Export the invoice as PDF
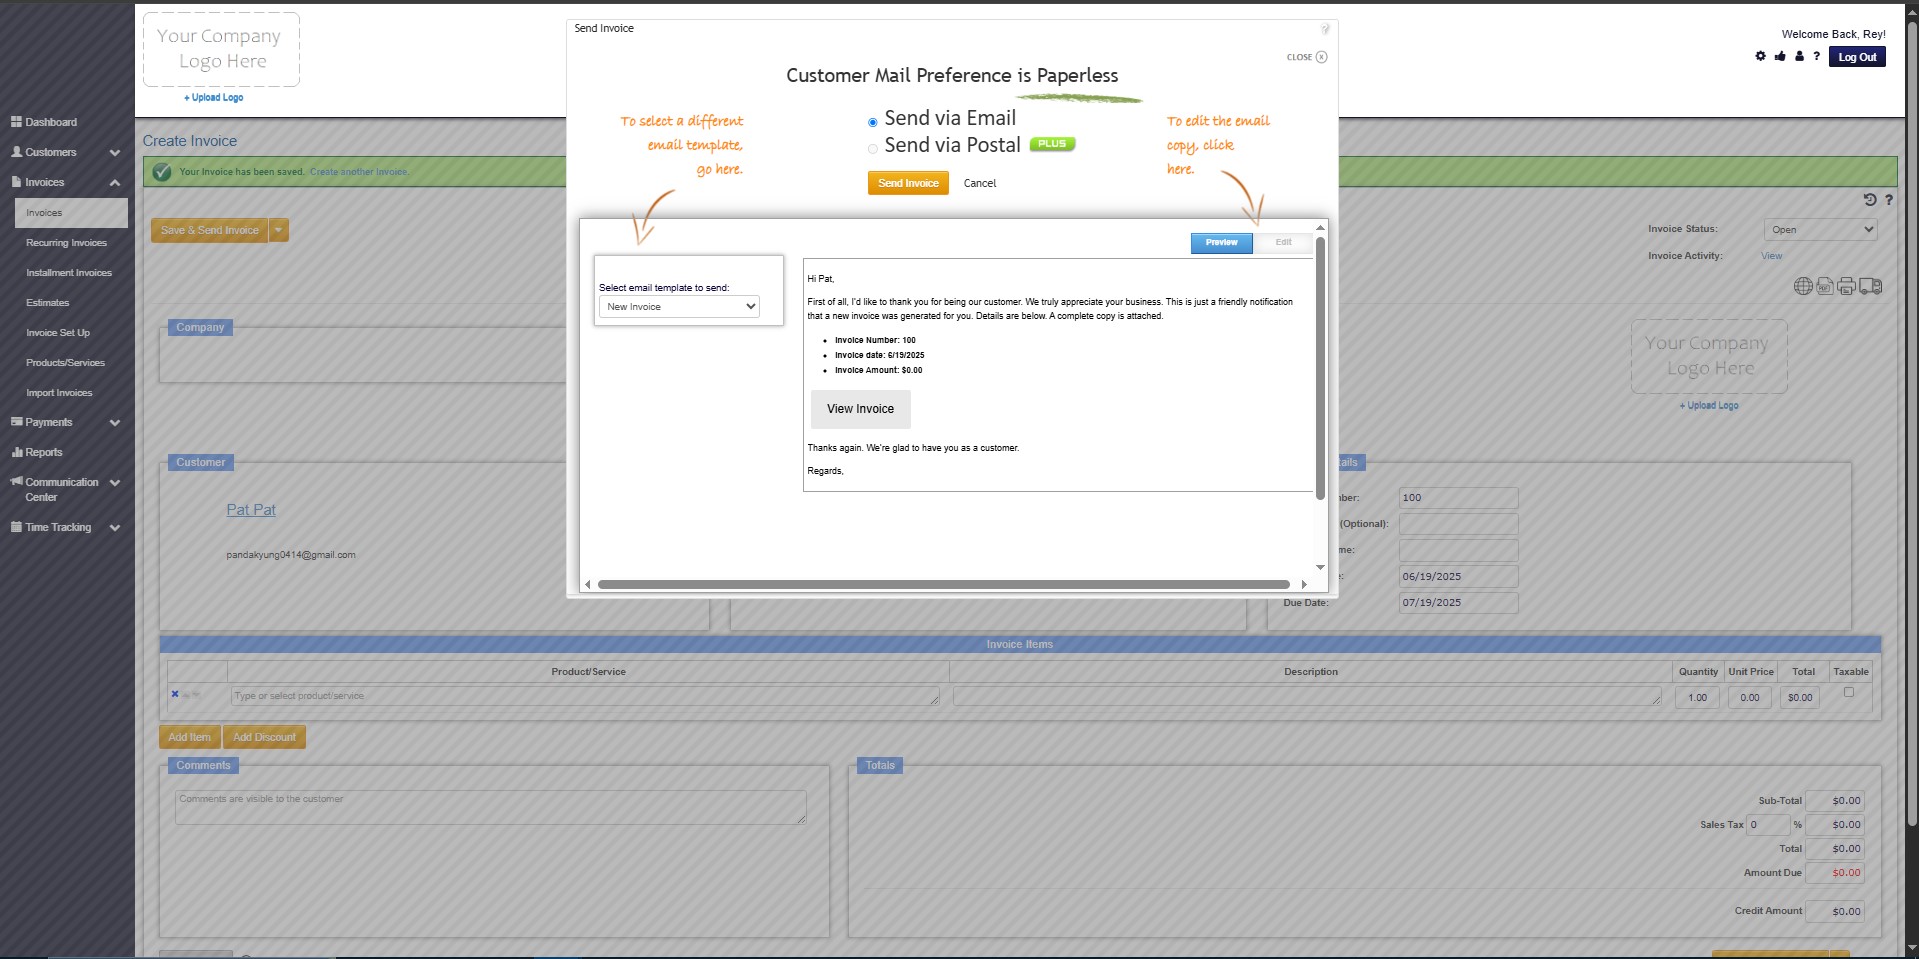This screenshot has width=1919, height=959. [1824, 286]
